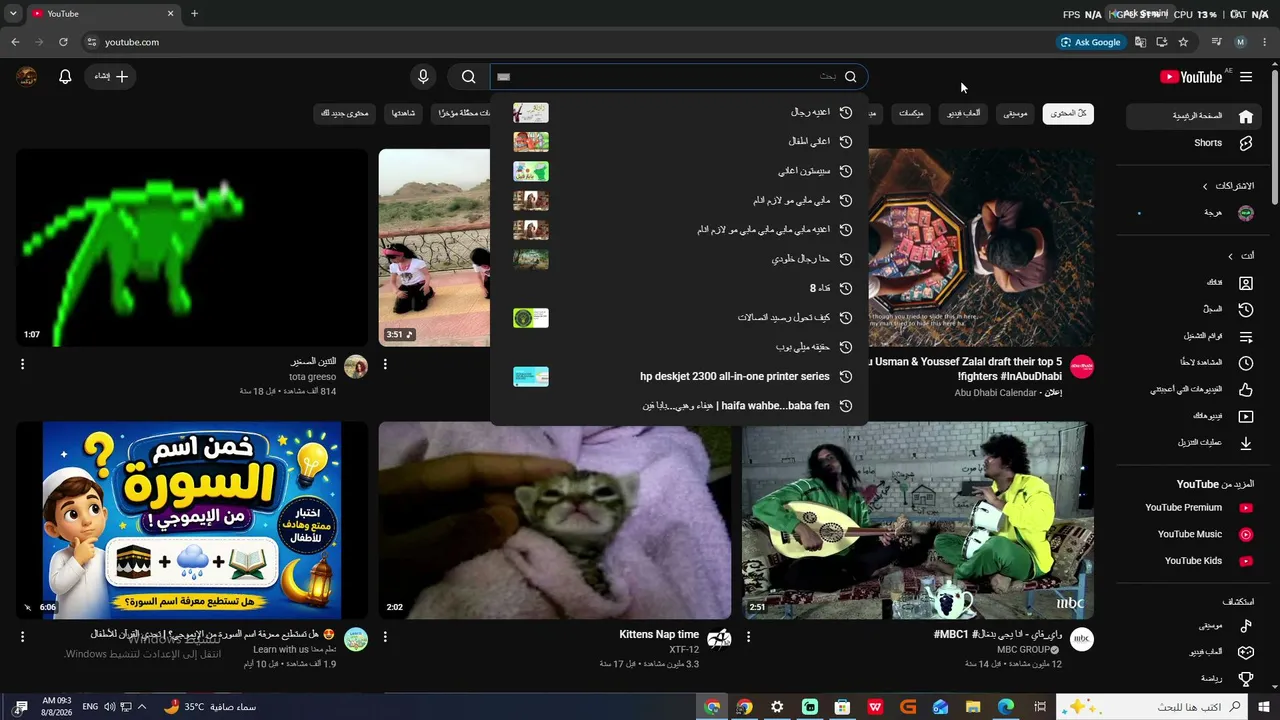
Task: Choose suggestion haifa wahbe...baba fen
Action: point(679,406)
